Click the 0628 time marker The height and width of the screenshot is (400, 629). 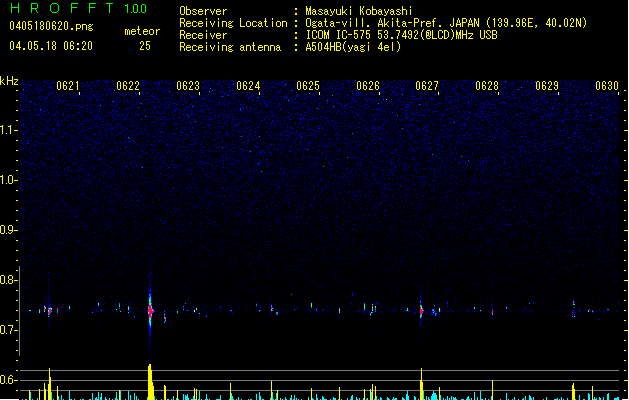pos(487,86)
